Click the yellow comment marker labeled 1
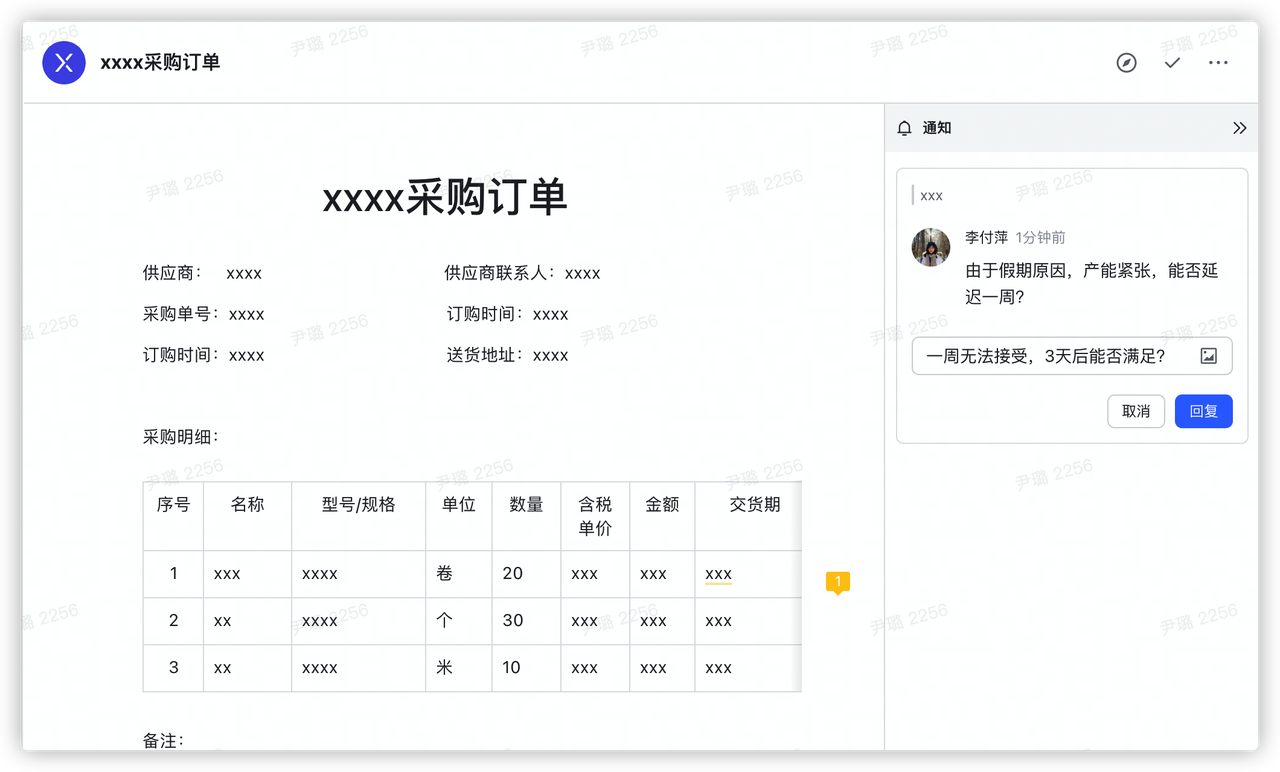This screenshot has width=1280, height=772. [837, 582]
